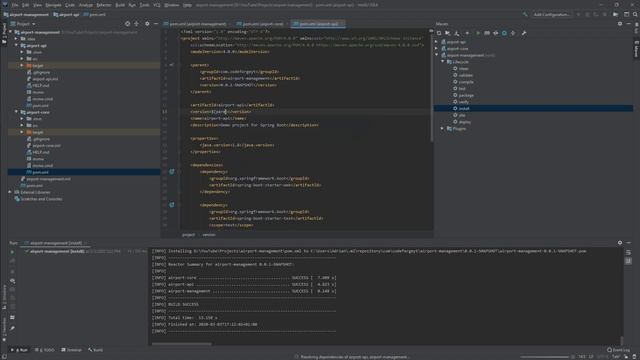This screenshot has height=360, width=640.
Task: Click the horizontal scrollbar in Run console
Action: [182, 344]
